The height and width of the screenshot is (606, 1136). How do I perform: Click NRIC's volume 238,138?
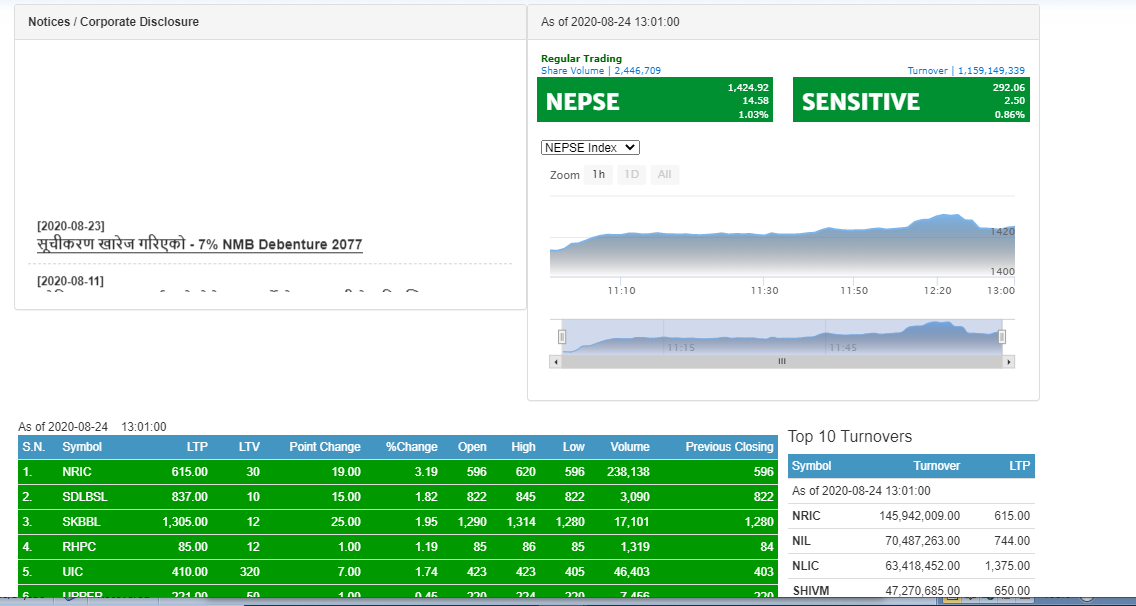(x=628, y=472)
